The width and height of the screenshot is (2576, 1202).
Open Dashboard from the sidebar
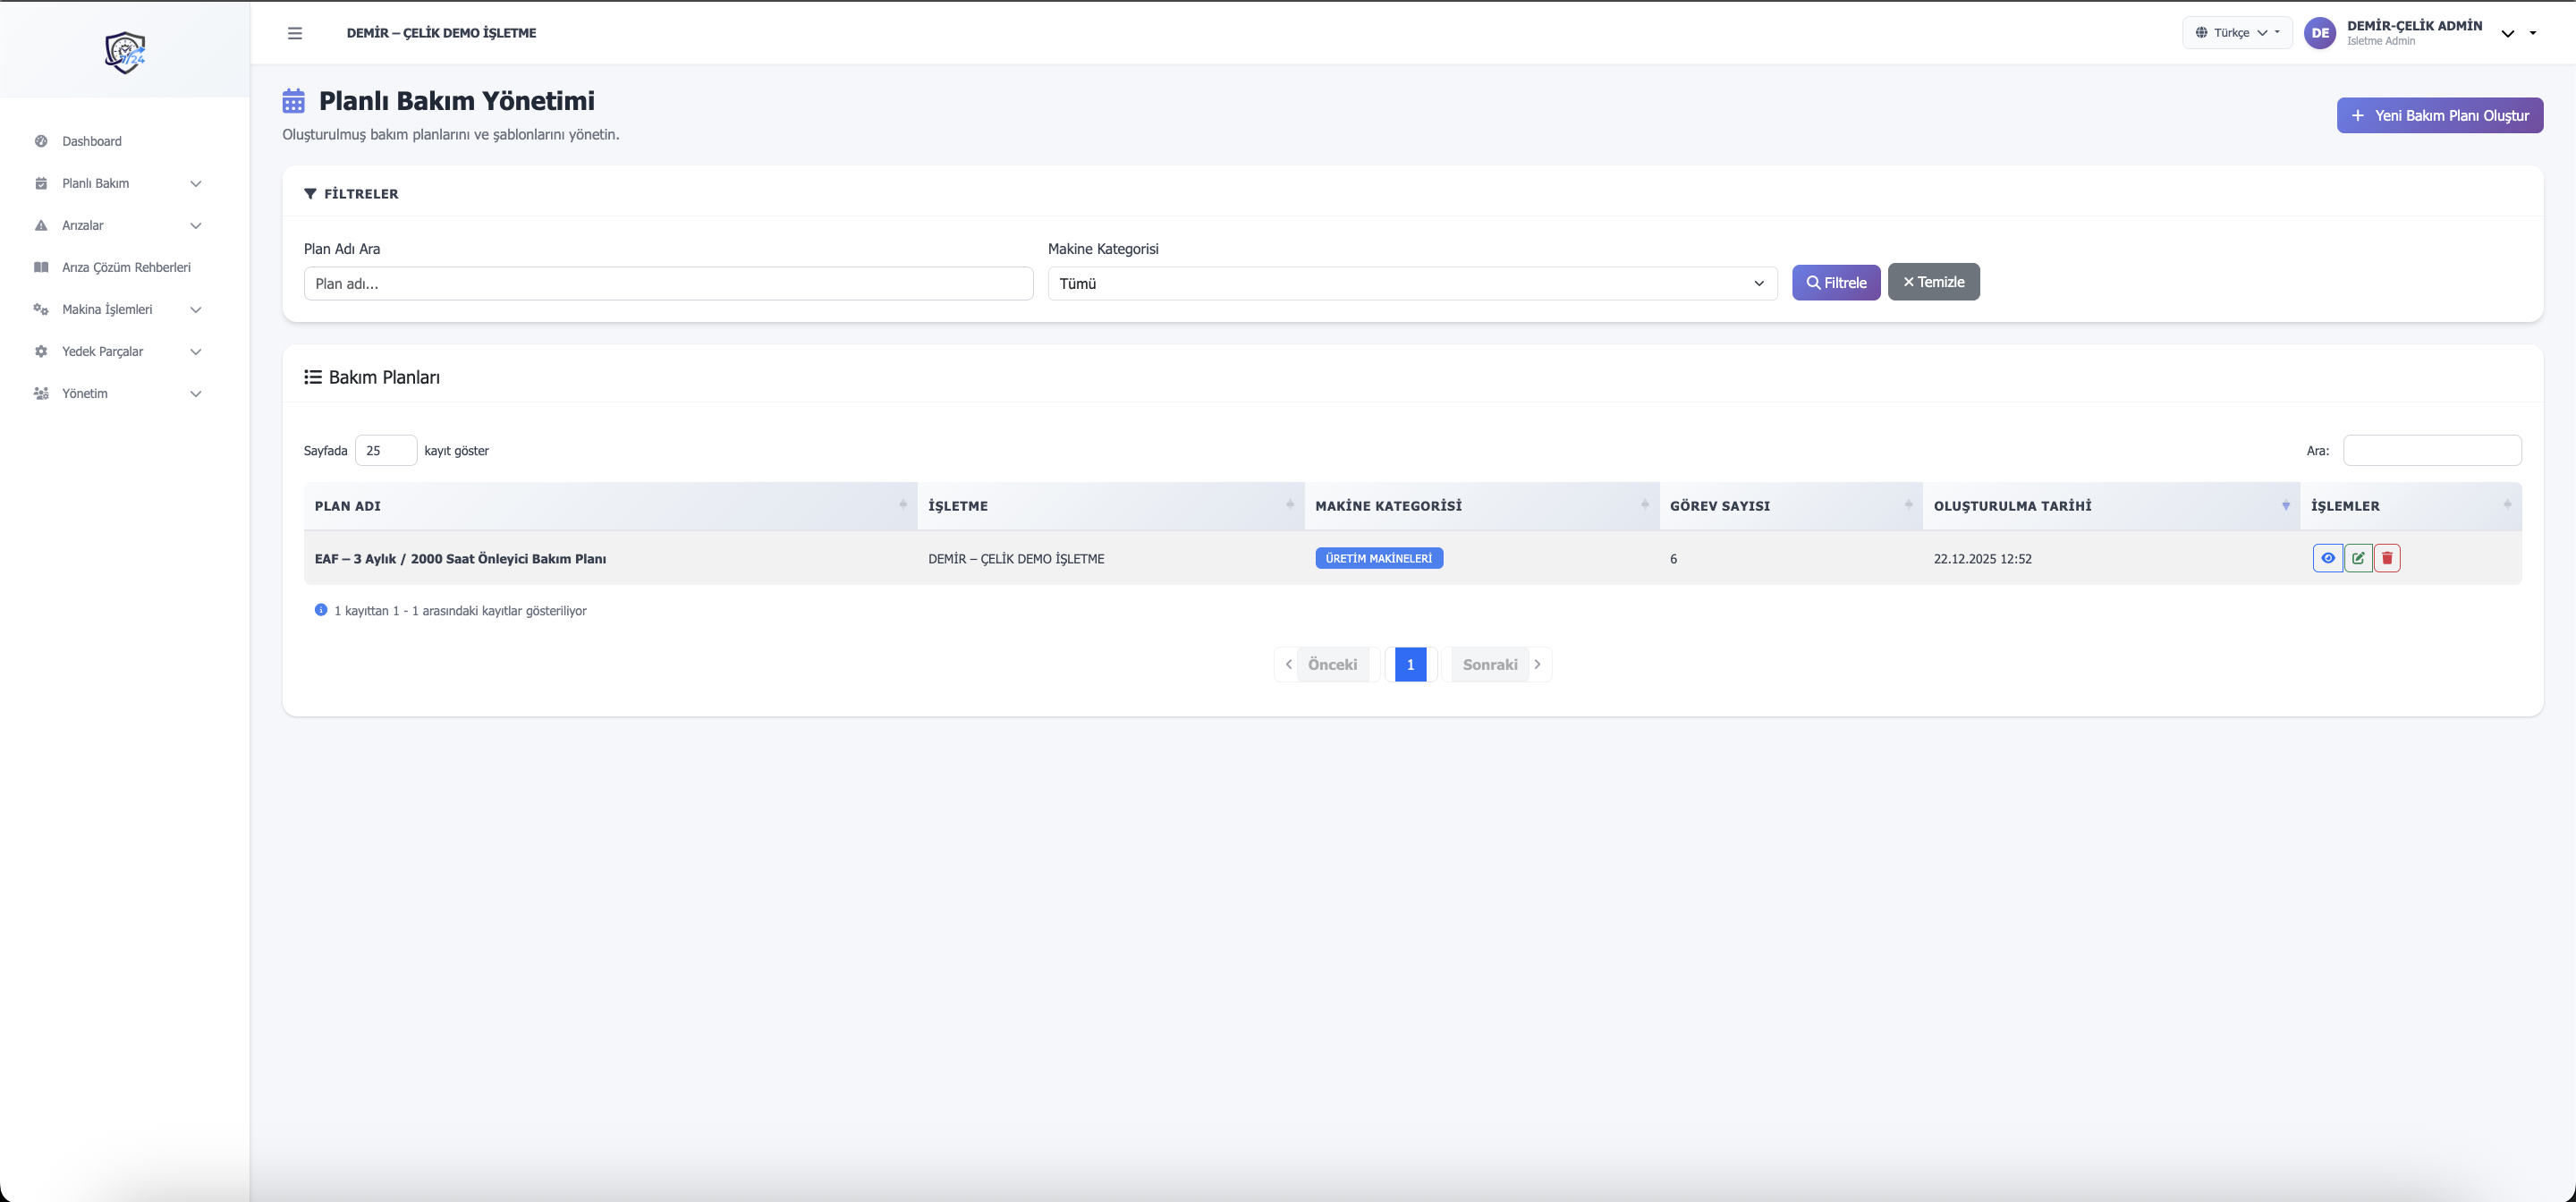pyautogui.click(x=92, y=141)
